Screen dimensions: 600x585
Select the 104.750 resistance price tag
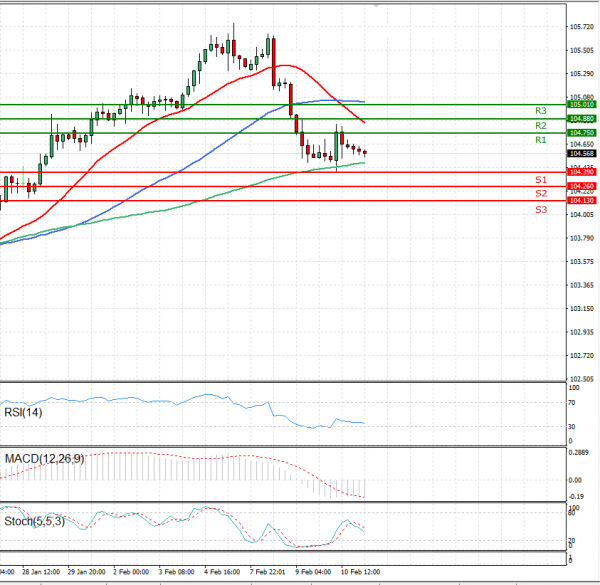point(581,133)
